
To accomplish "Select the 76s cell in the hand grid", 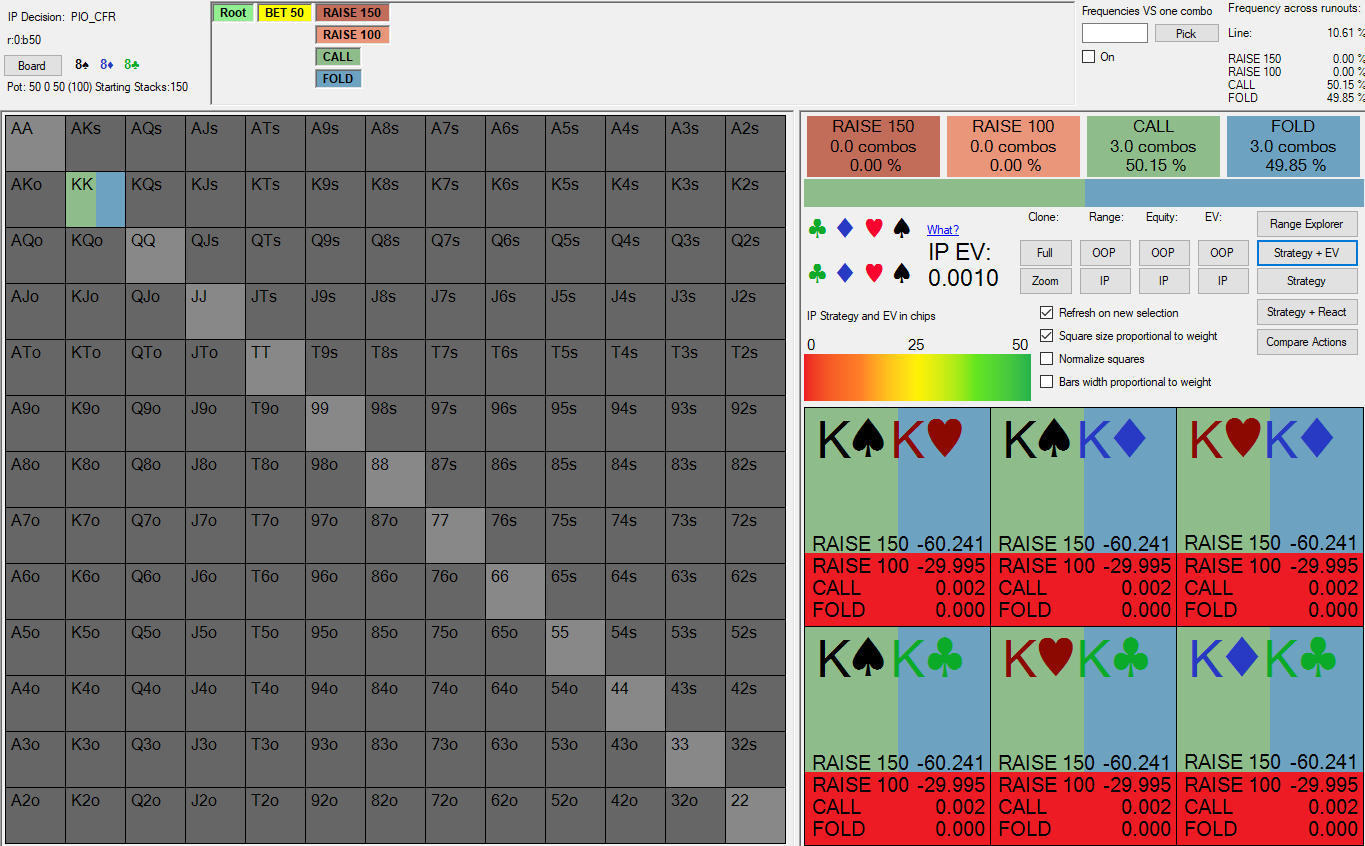I will coord(515,535).
